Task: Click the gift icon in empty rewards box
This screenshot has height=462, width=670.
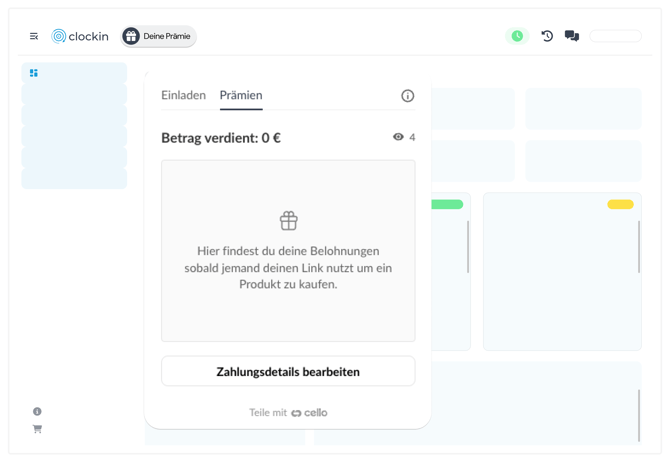Action: click(x=288, y=220)
